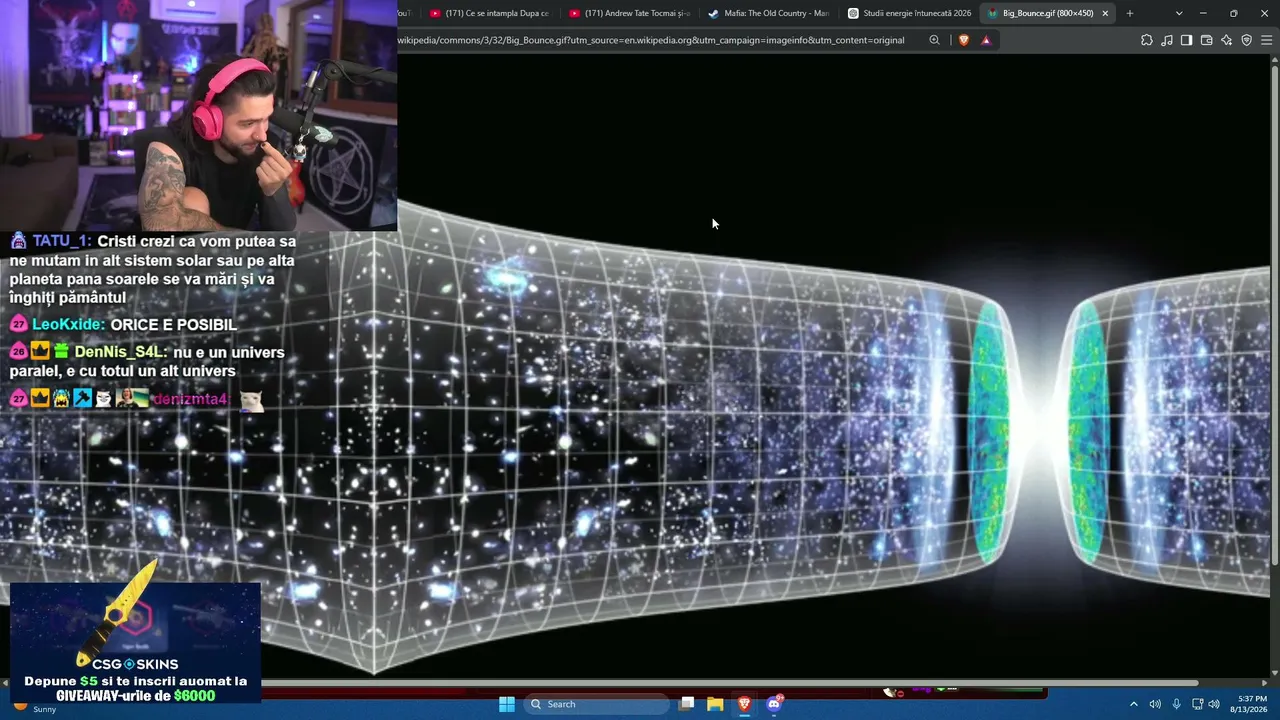Open the Brave VPN shield icon
1280x720 pixels.
click(1246, 40)
